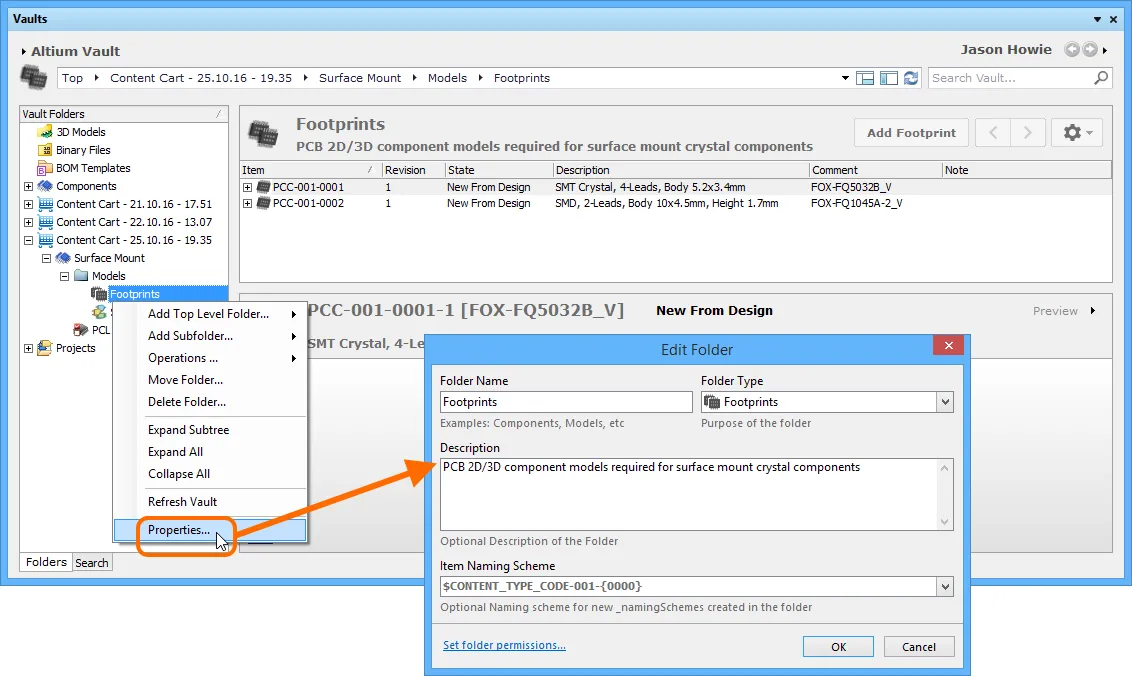Click the forward navigation arrow near Jason Howie

pos(1090,50)
